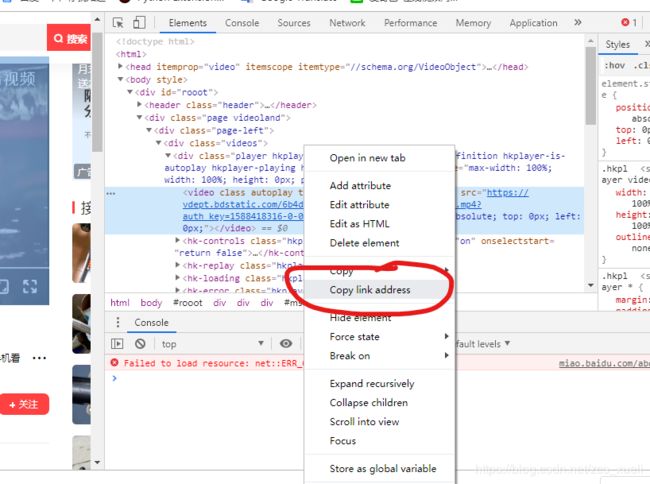This screenshot has height=484, width=650.
Task: Switch to the Sources tab
Action: point(293,23)
